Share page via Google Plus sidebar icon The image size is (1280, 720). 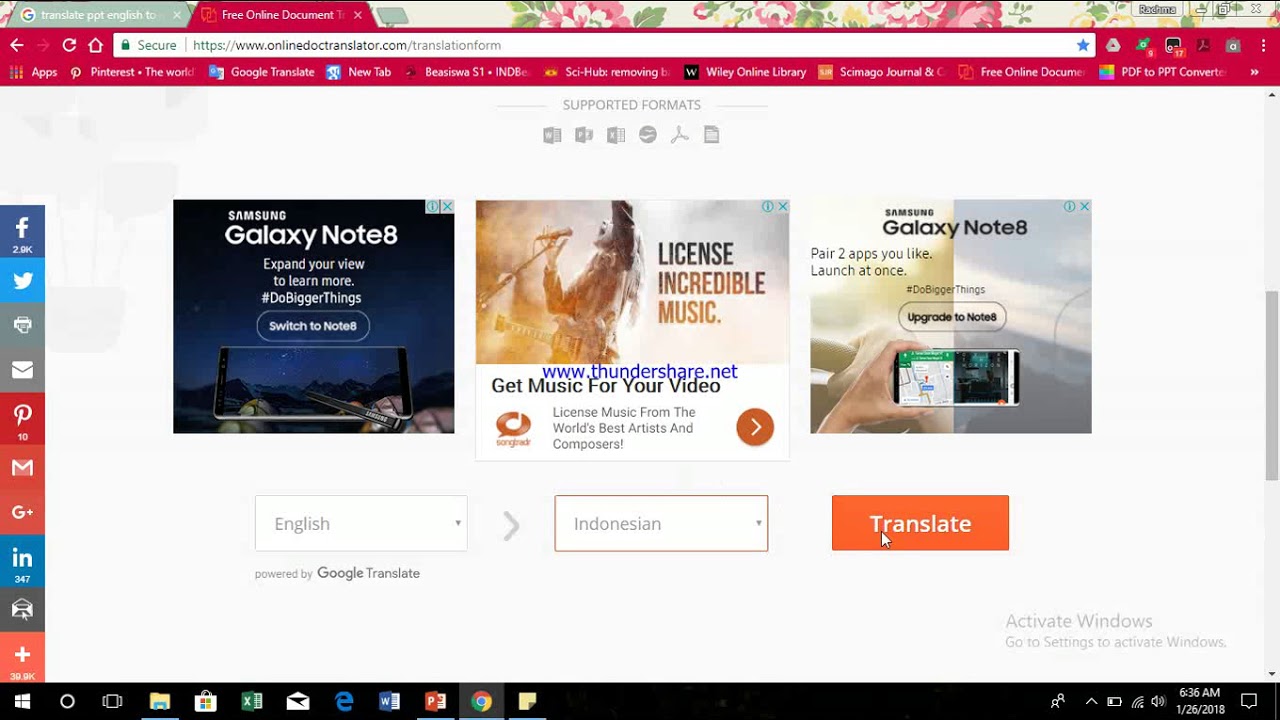[x=22, y=512]
